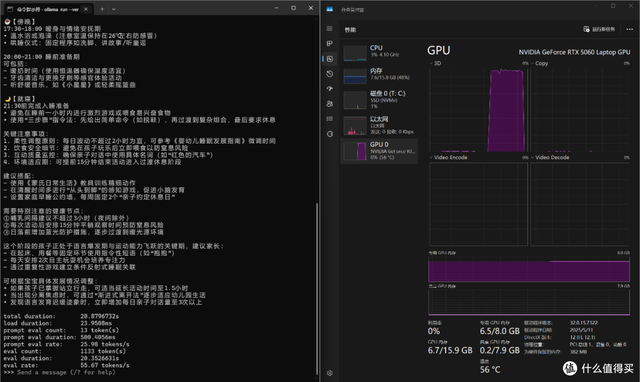Click 'eval count: 1133 token(s)' line

click(x=64, y=351)
